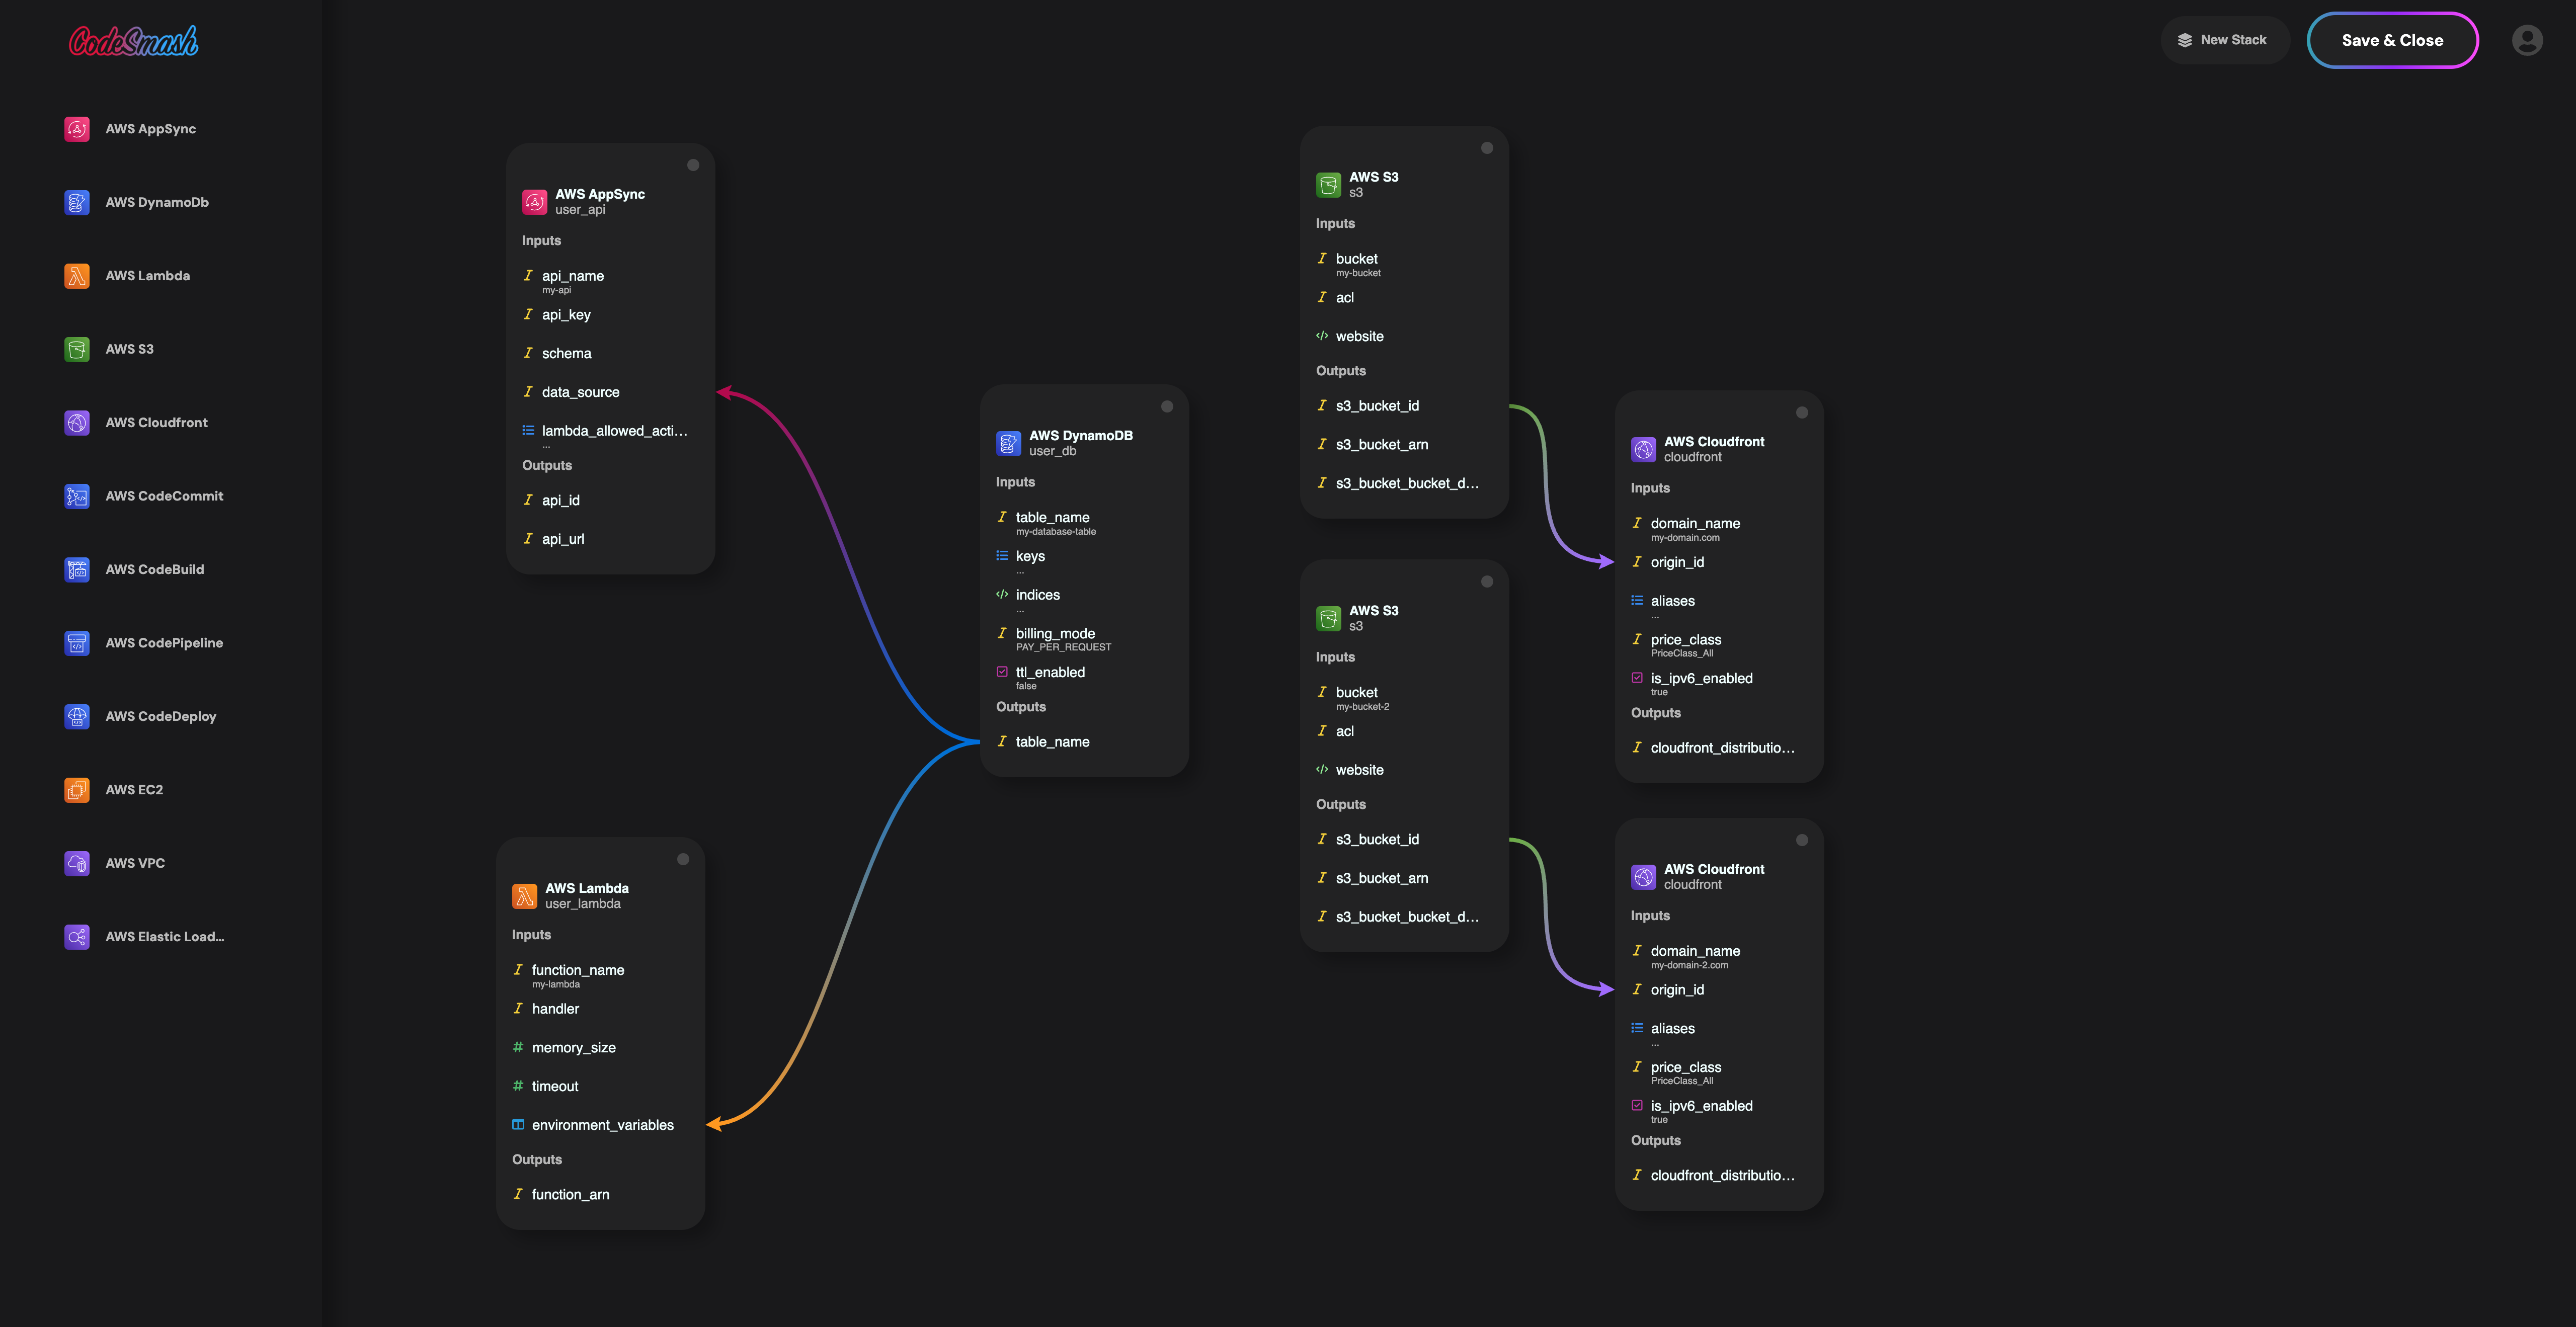The width and height of the screenshot is (2576, 1327).
Task: Click the CodeSmash logo
Action: point(133,41)
